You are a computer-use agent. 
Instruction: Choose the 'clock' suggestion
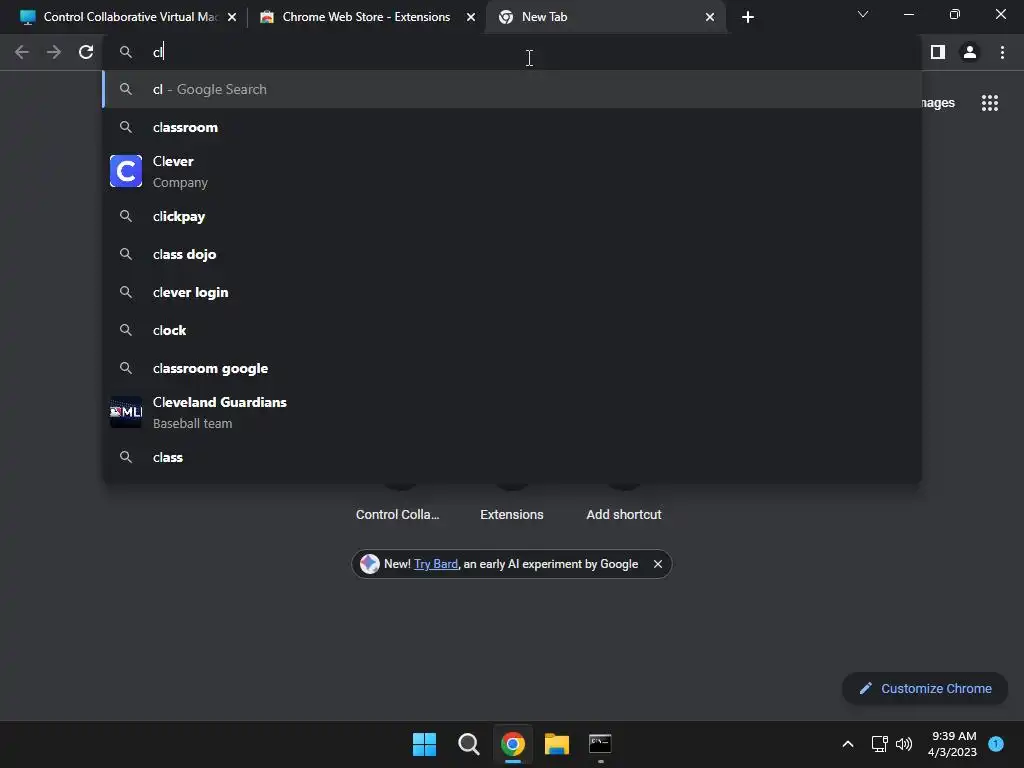click(512, 330)
